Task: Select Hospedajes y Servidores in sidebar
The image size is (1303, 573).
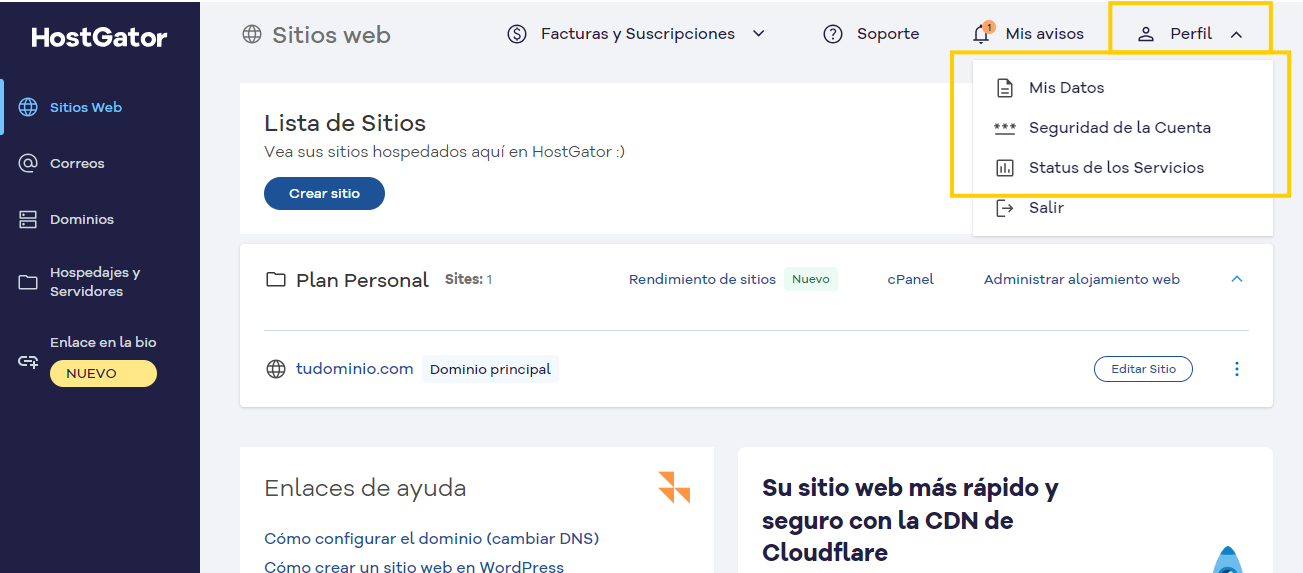Action: 95,282
